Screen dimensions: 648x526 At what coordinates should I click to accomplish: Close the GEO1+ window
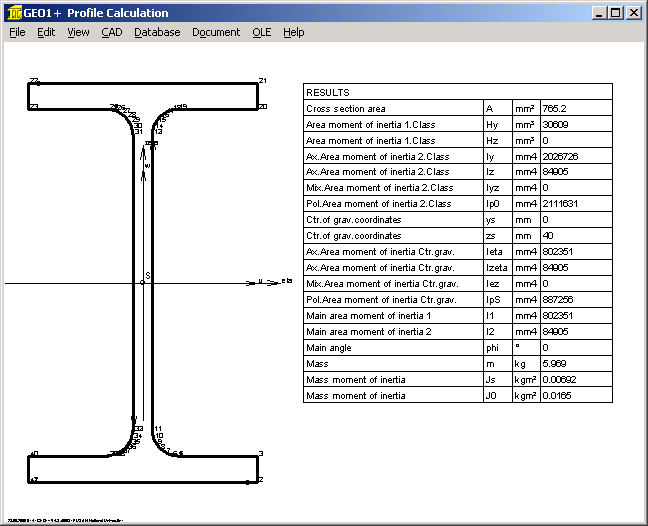(x=633, y=13)
